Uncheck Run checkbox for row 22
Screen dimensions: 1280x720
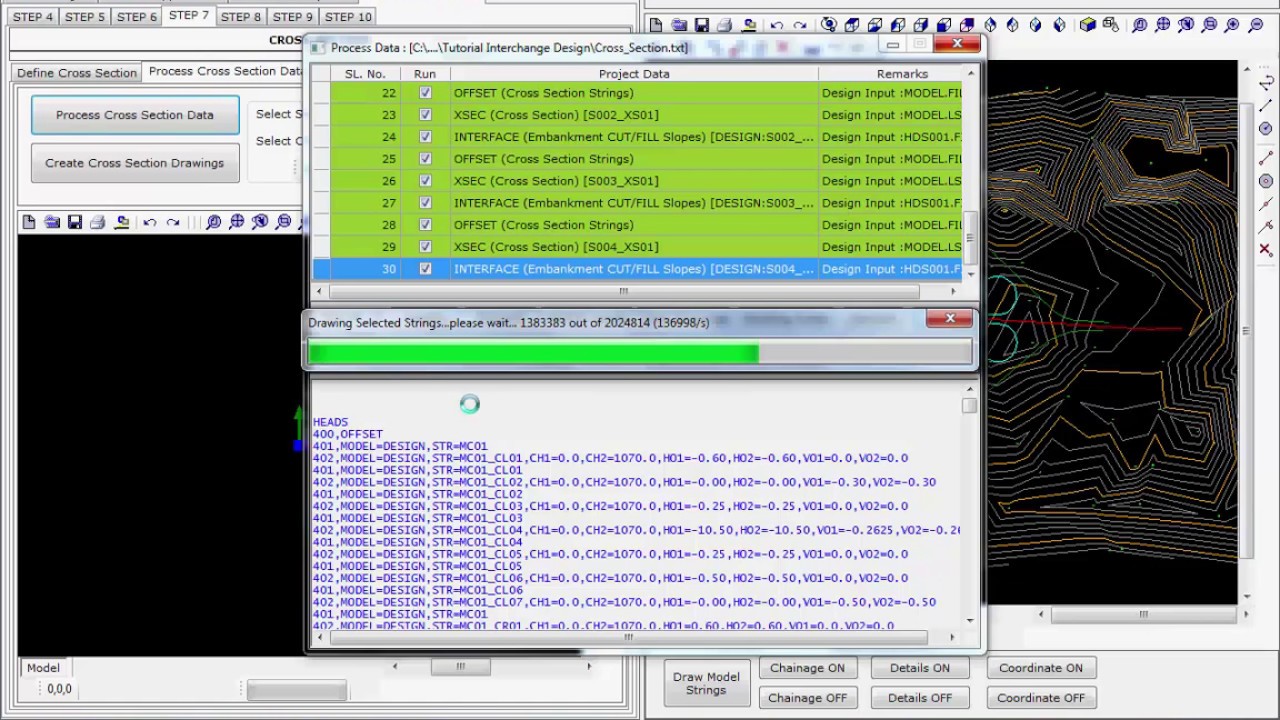pyautogui.click(x=425, y=93)
